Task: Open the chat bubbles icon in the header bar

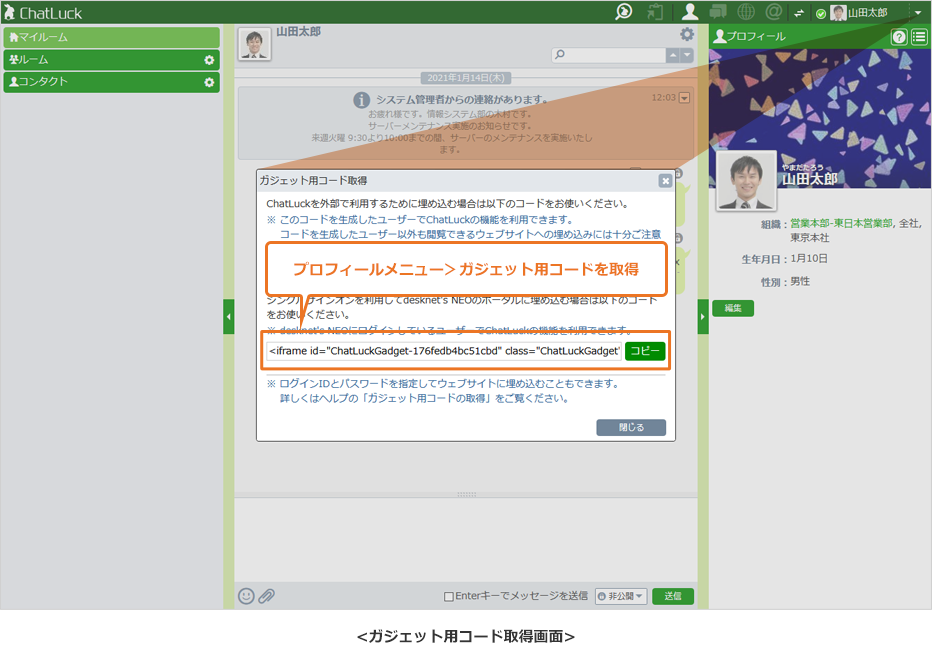Action: pos(718,12)
